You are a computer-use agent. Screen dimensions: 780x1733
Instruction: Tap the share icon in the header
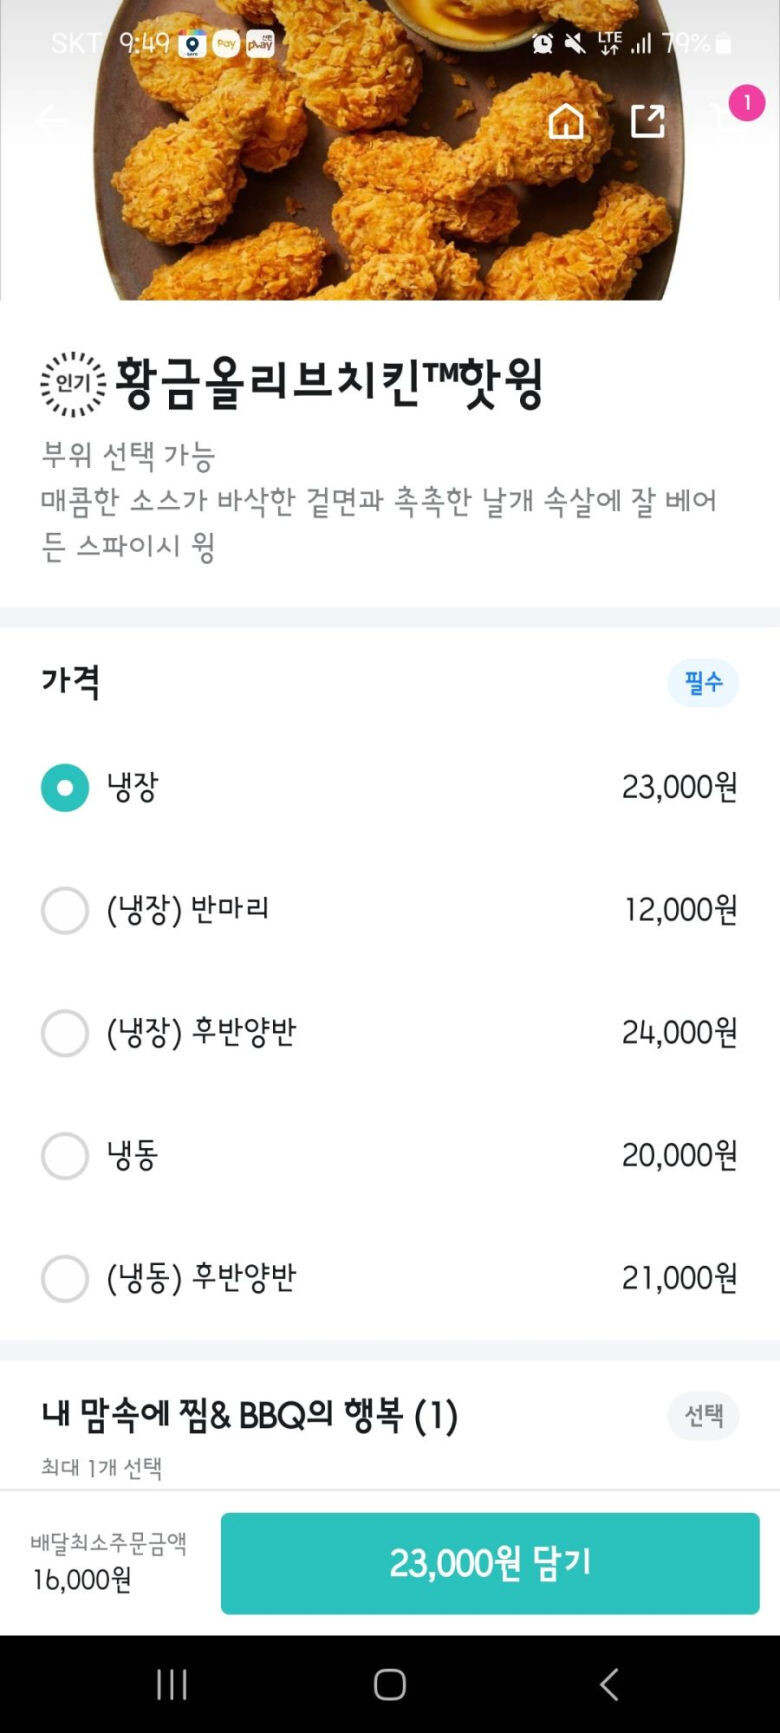tap(647, 121)
